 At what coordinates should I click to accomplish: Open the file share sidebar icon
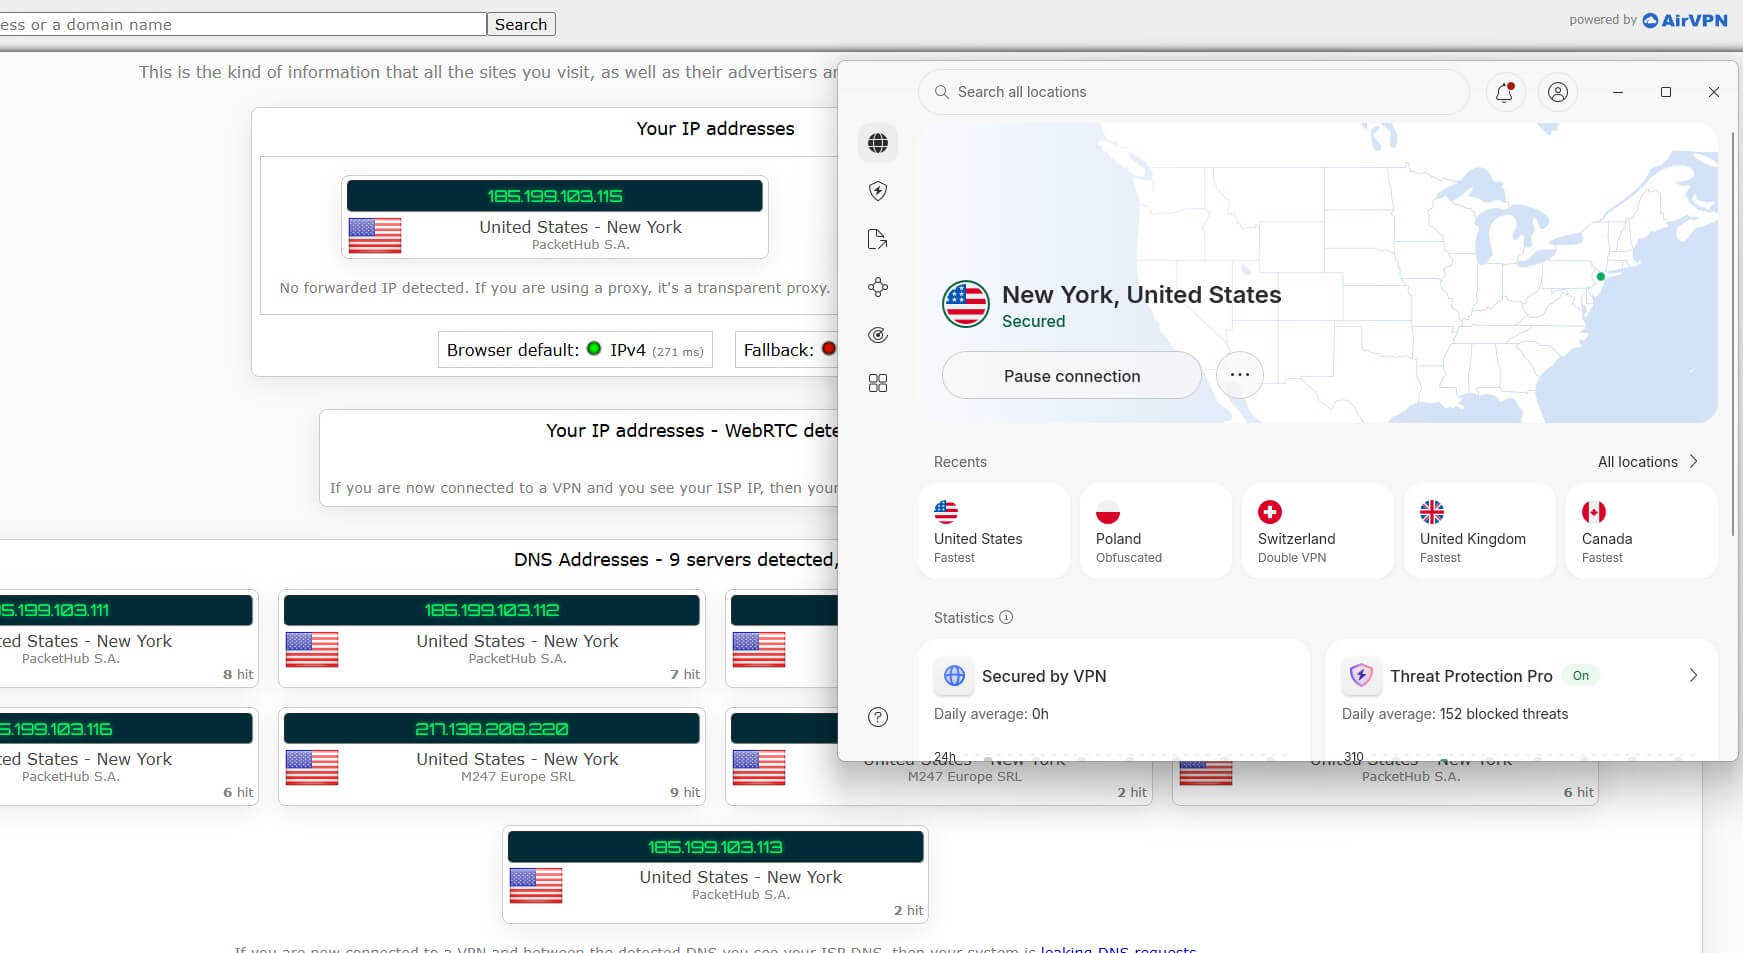(878, 239)
